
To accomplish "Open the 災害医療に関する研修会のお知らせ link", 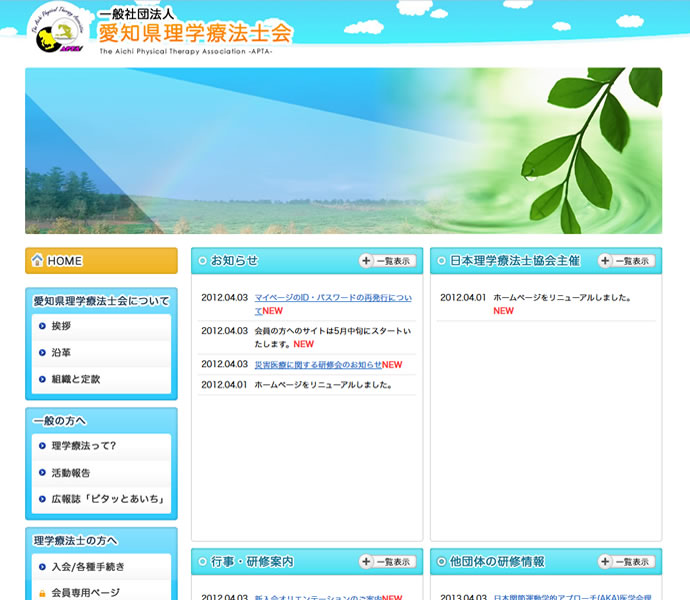I will coord(318,364).
